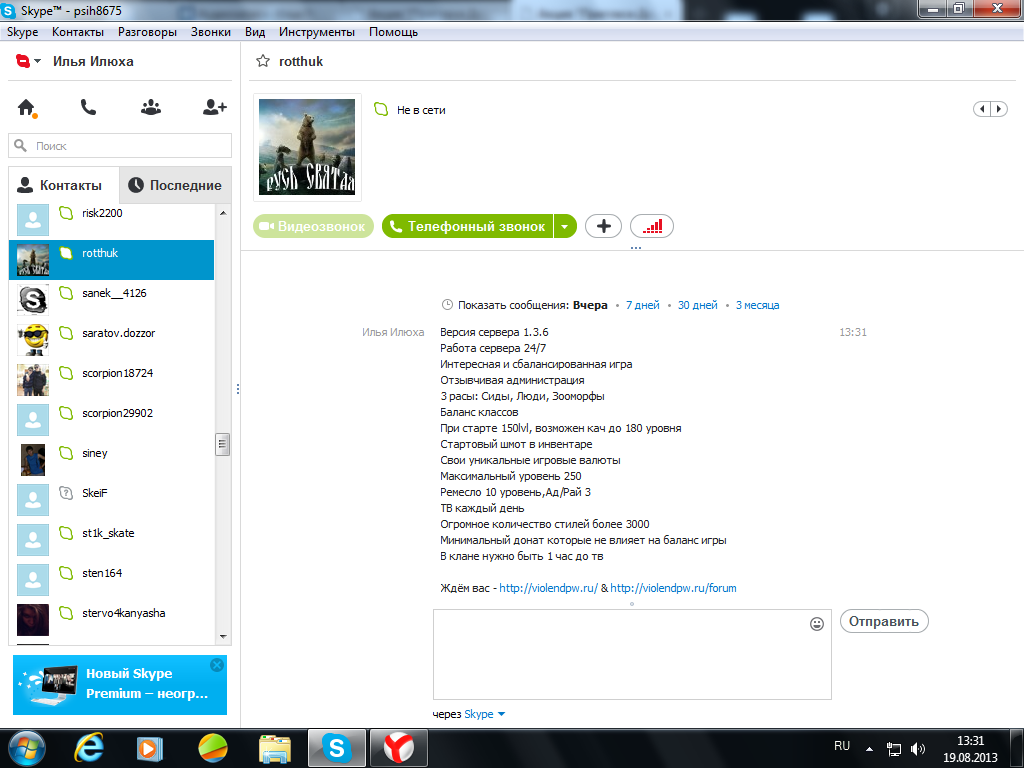The width and height of the screenshot is (1024, 768).
Task: Select contact sten164
Action: click(112, 580)
